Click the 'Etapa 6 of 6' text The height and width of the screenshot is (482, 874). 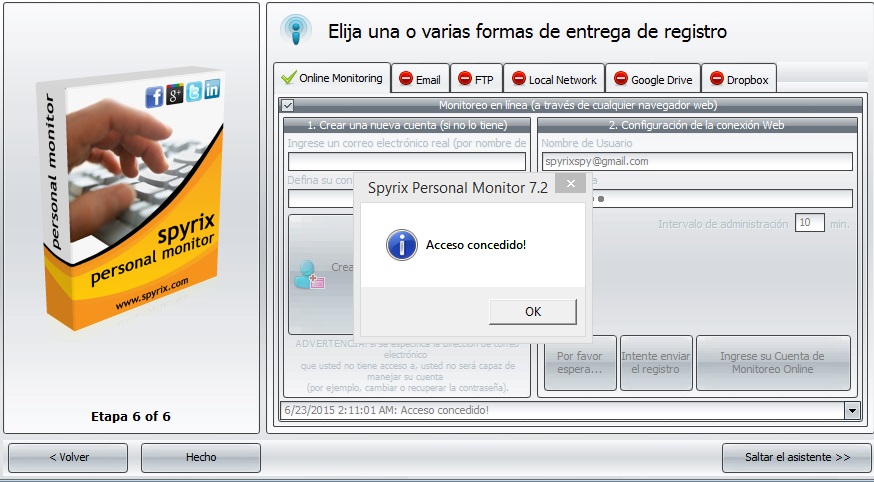coord(131,417)
